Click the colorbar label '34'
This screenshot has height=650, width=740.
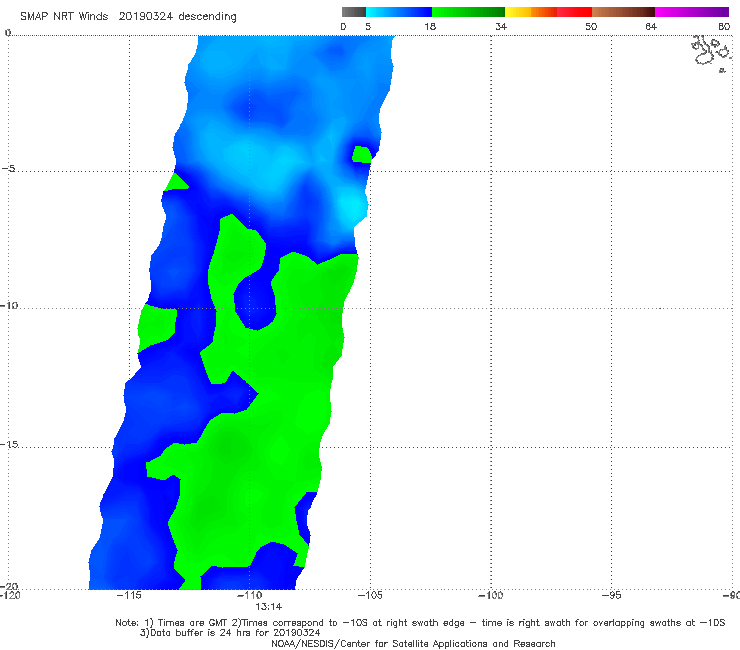tap(501, 27)
